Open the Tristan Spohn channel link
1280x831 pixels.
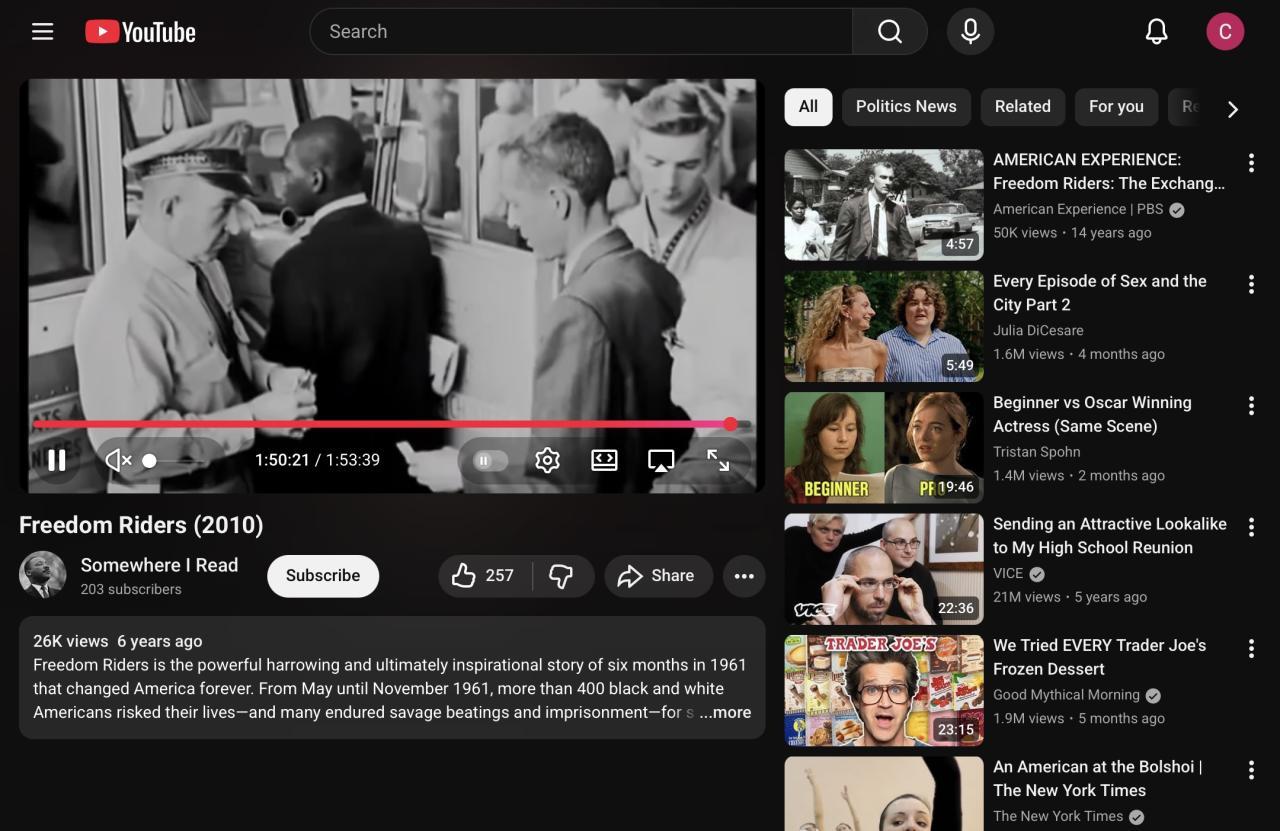coord(1037,452)
